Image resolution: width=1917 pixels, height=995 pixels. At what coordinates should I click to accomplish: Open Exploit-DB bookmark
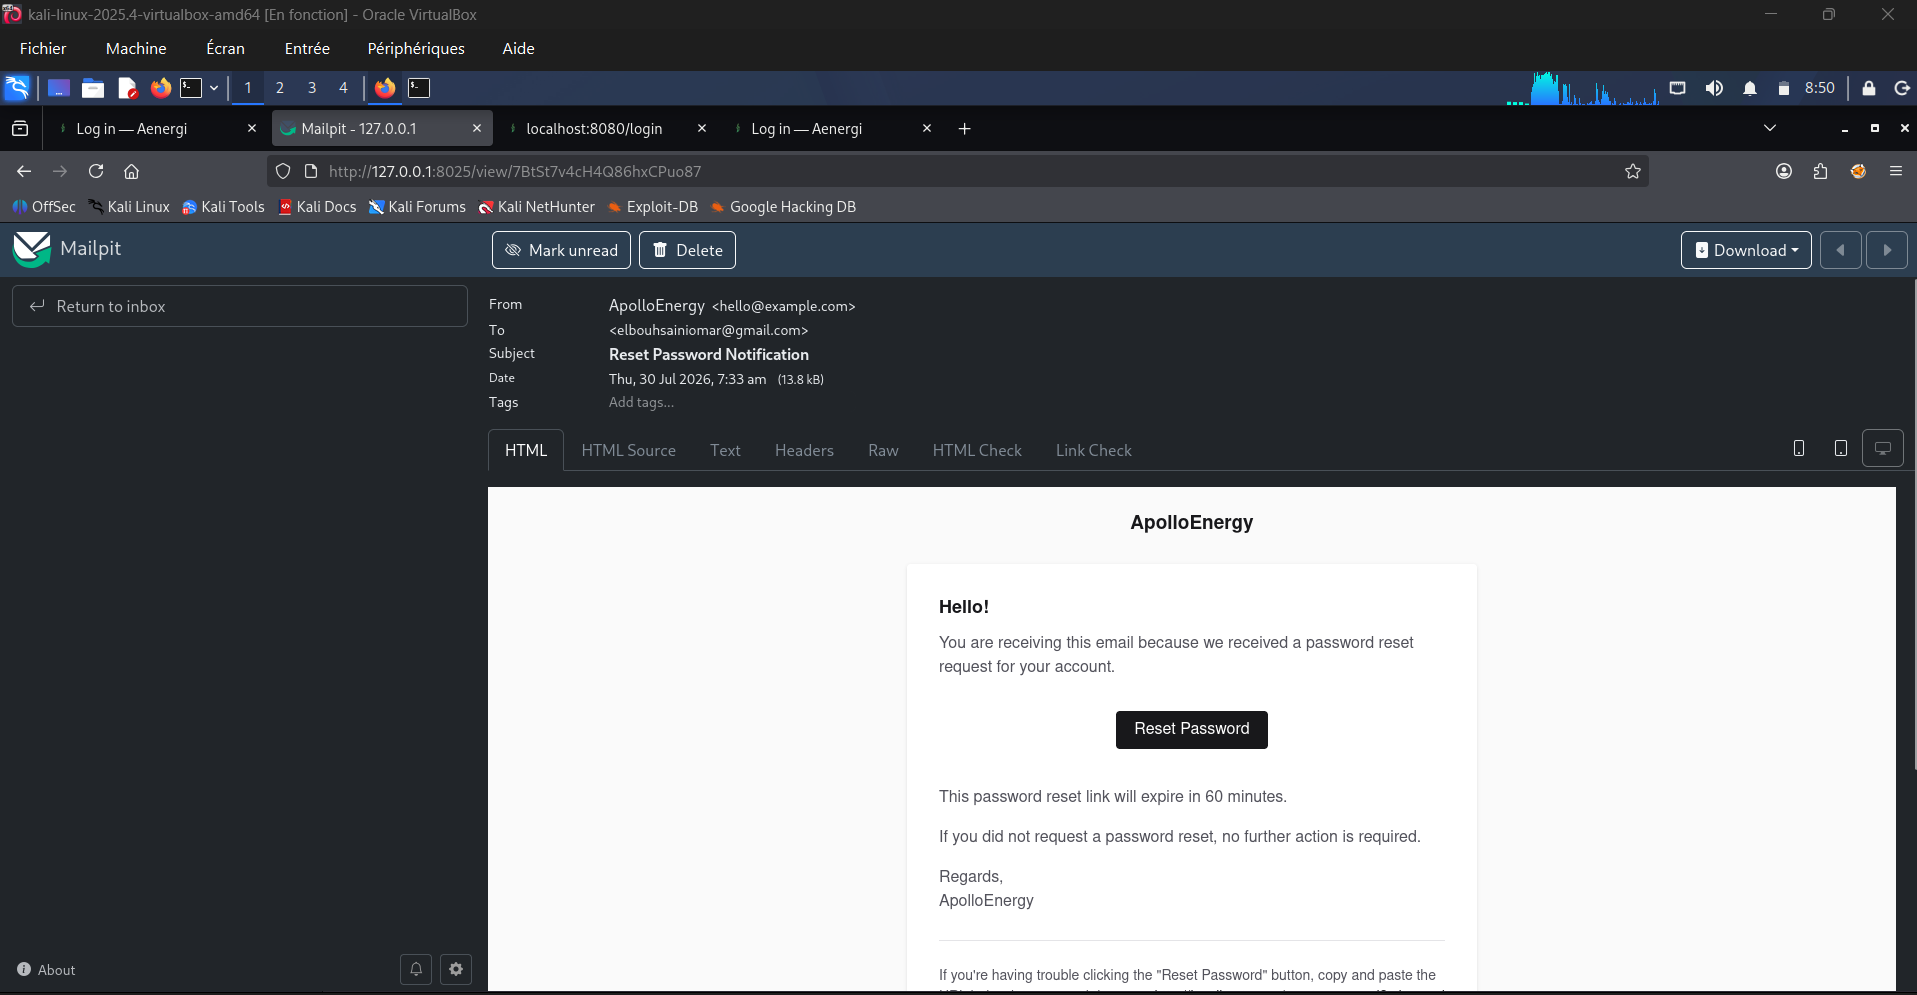653,207
